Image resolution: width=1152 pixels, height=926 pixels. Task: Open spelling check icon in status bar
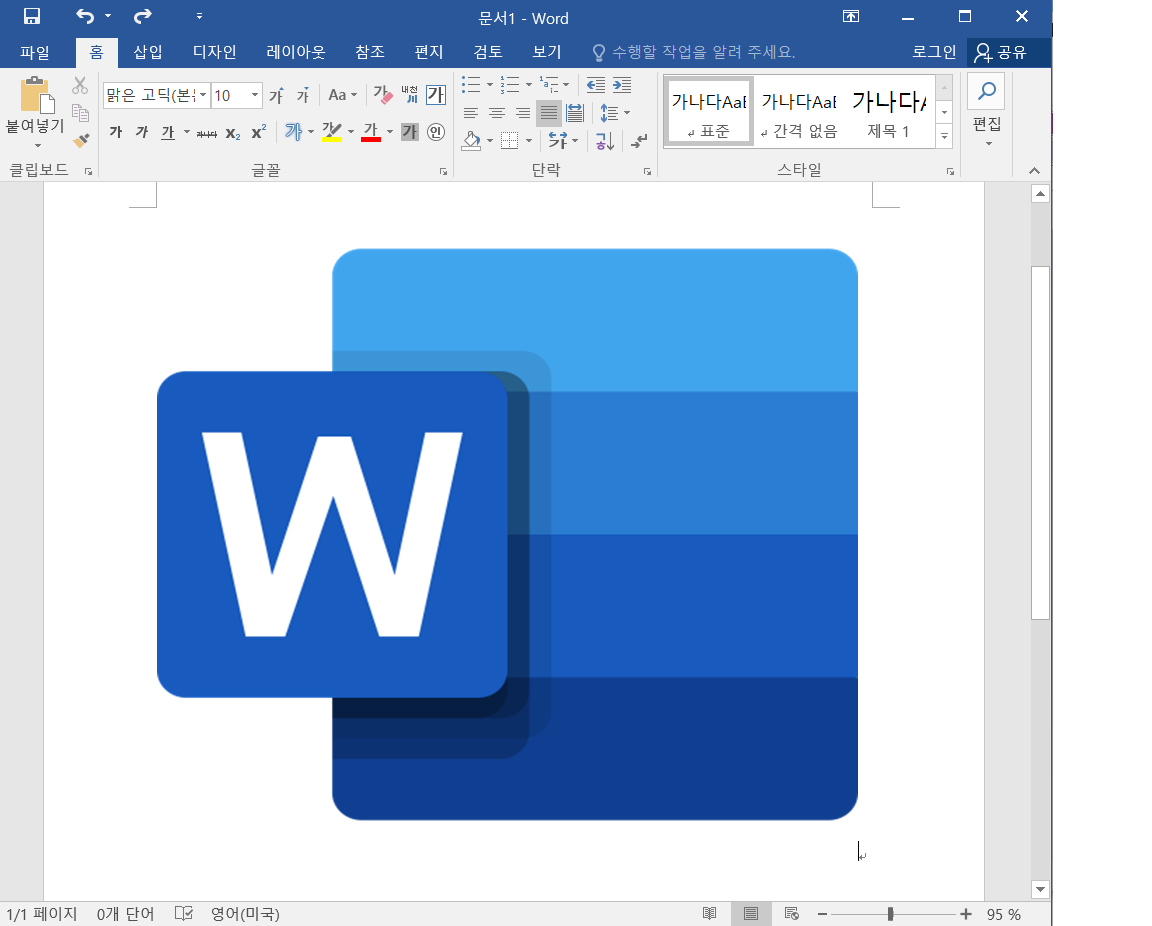(184, 914)
